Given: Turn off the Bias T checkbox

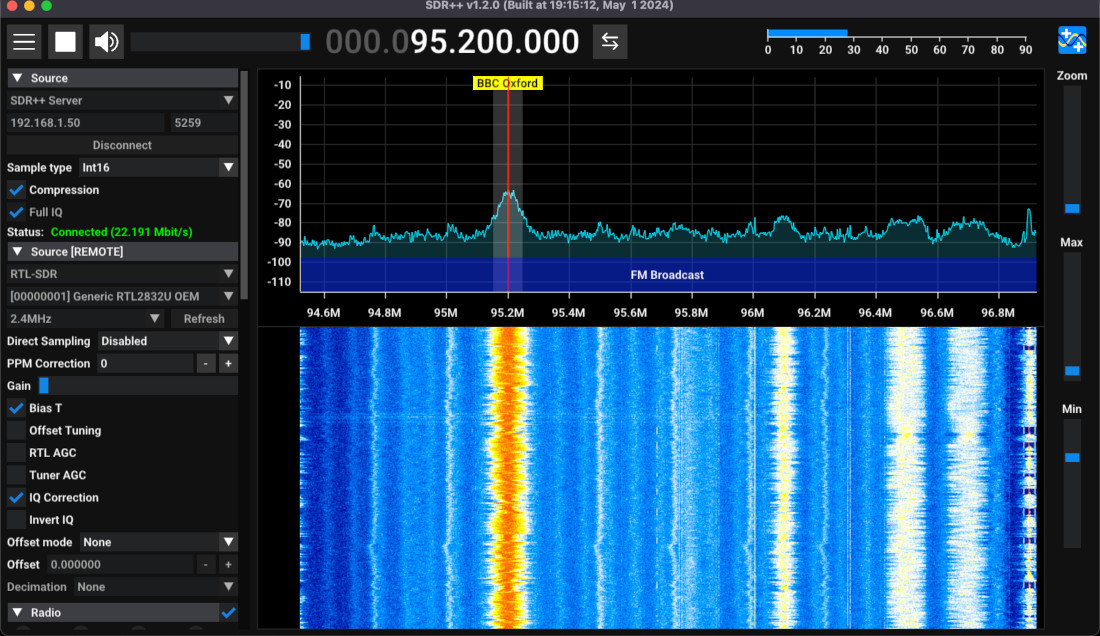Looking at the screenshot, I should coord(16,408).
